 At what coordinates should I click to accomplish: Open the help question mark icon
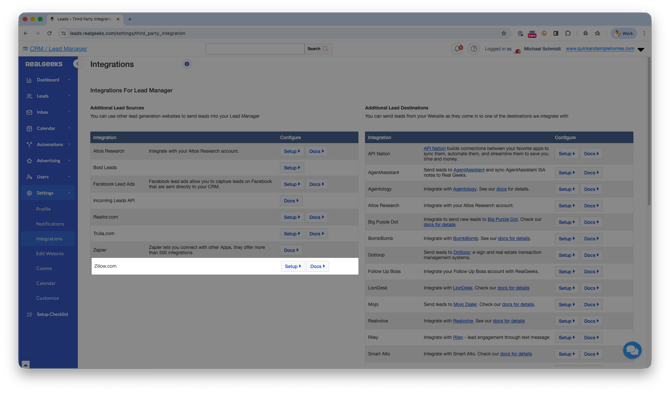click(473, 49)
